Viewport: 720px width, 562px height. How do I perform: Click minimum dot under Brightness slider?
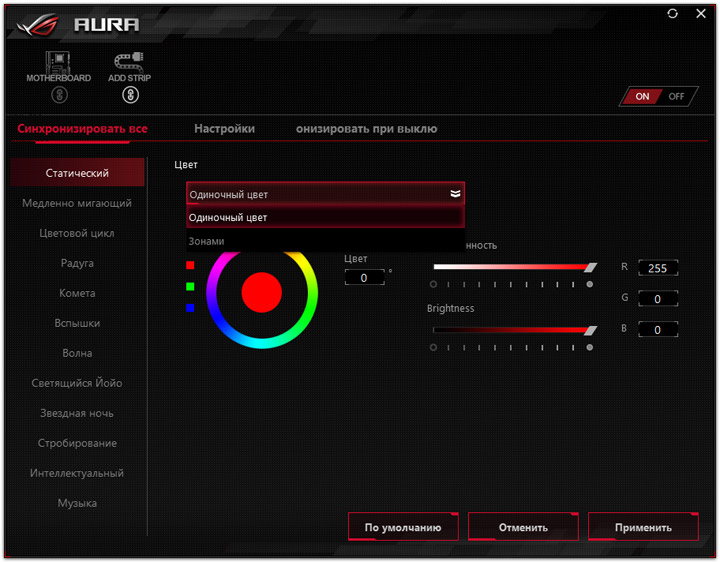tap(433, 347)
